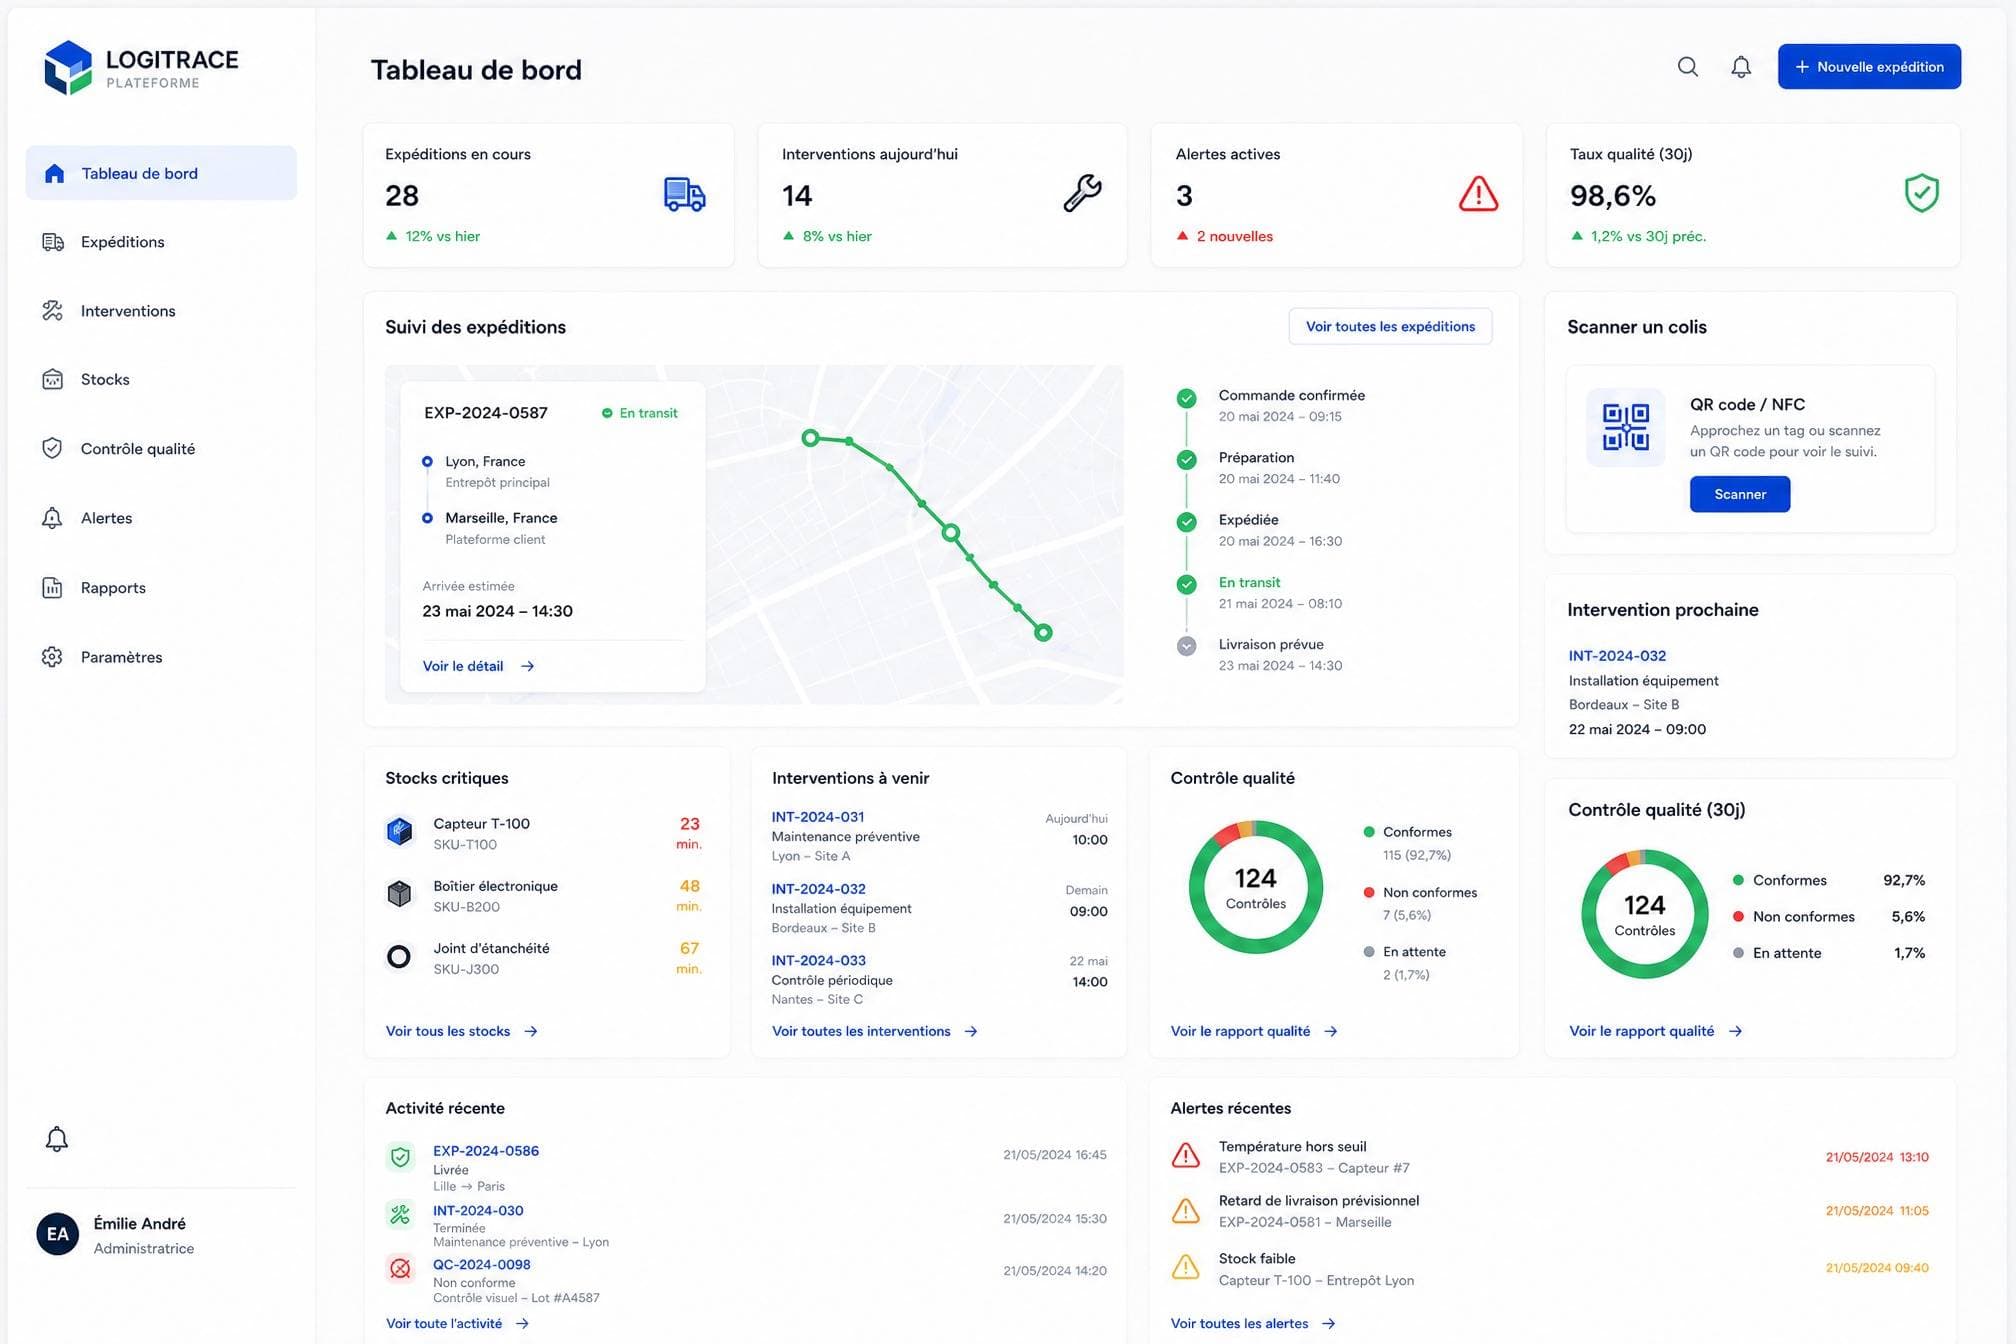Open Voir toute l'activité link
This screenshot has height=1344, width=2016.
click(x=458, y=1323)
